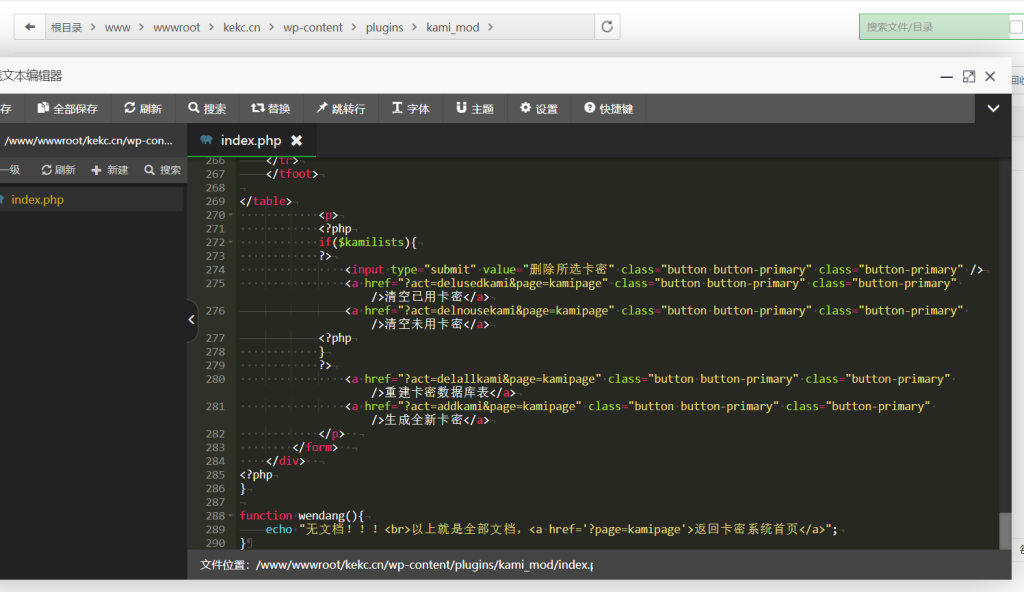Viewport: 1024px width, 592px height.
Task: Tick the checkbox beside the file search box
Action: click(x=1016, y=28)
